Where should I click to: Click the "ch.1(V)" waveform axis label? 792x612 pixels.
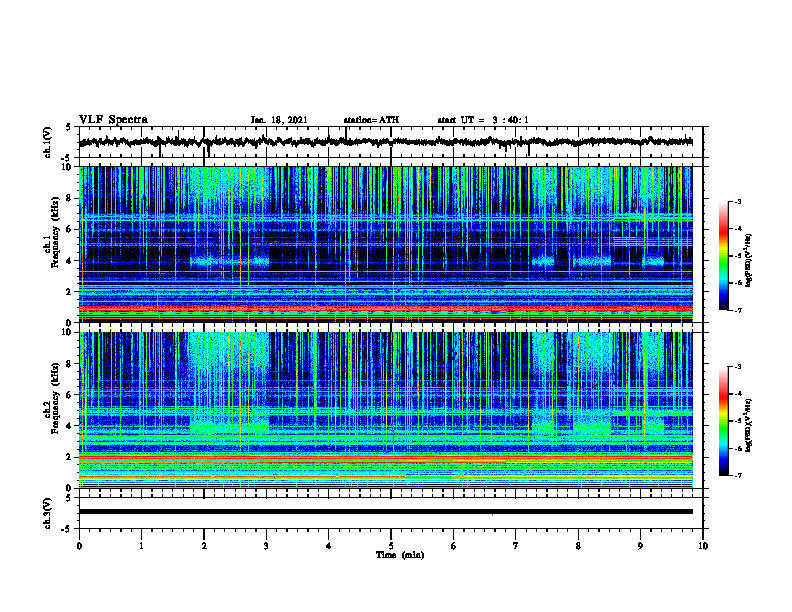(48, 142)
